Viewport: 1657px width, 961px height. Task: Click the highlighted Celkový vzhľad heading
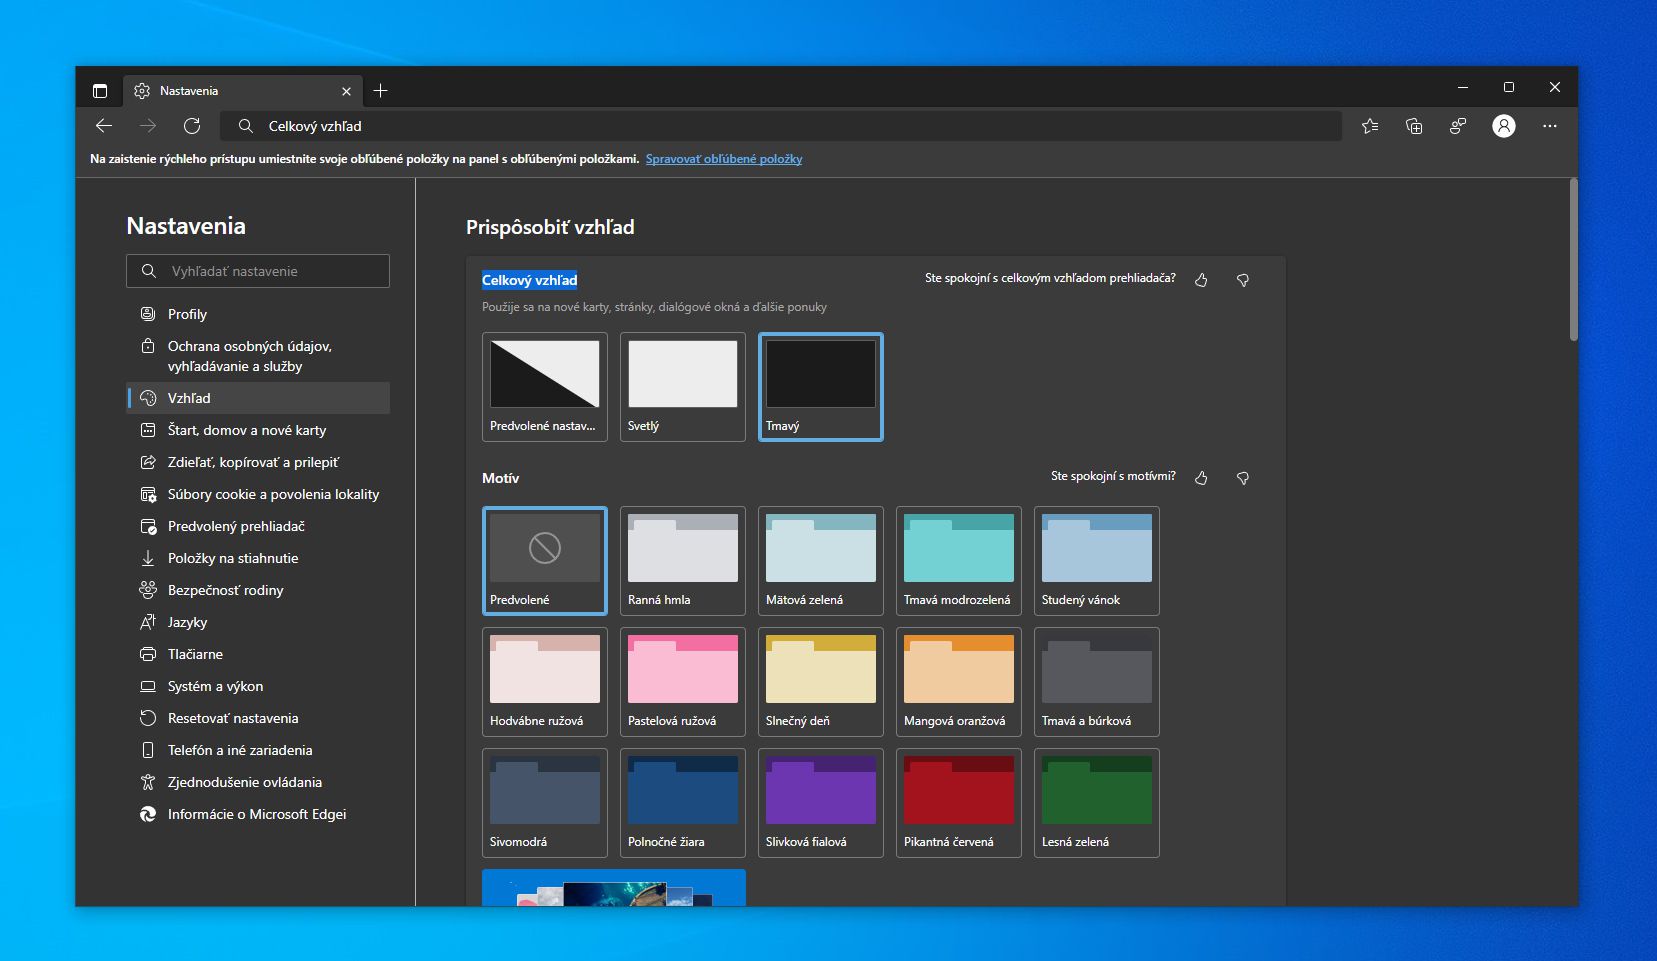(x=530, y=280)
